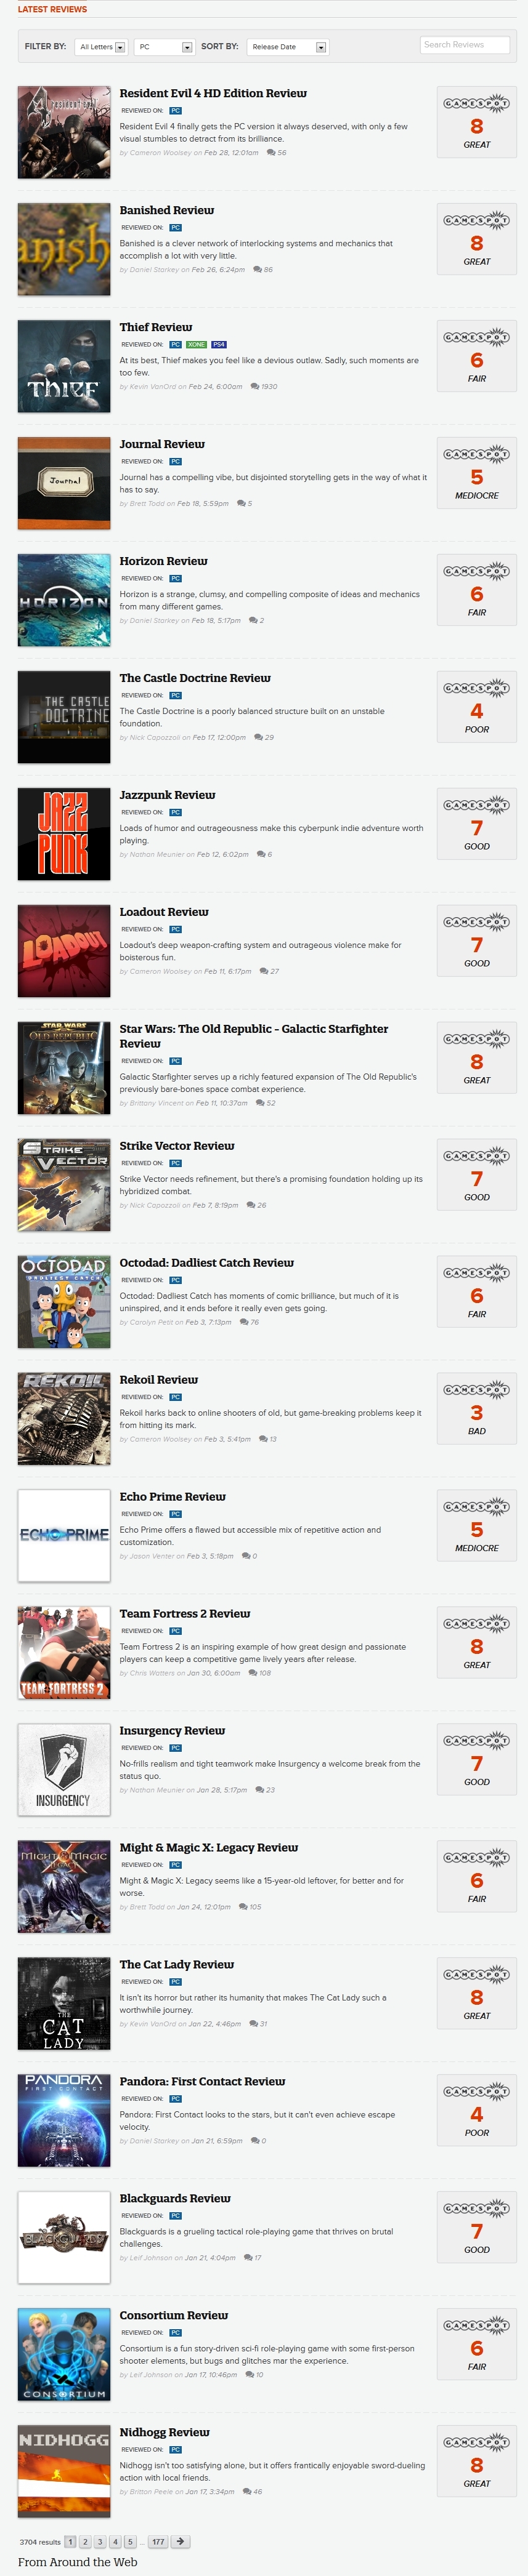
Task: Click into the Search Reviews field
Action: tap(465, 45)
